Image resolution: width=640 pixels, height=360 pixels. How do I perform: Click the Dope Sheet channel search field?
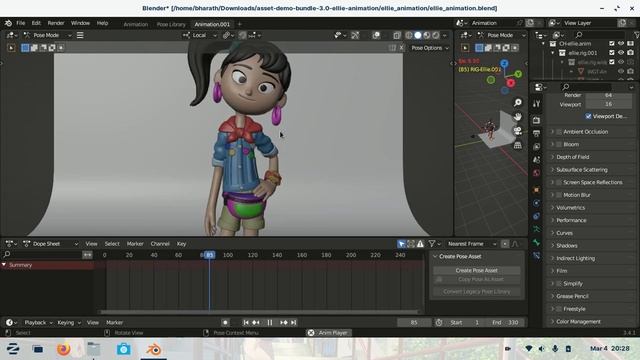tap(42, 255)
